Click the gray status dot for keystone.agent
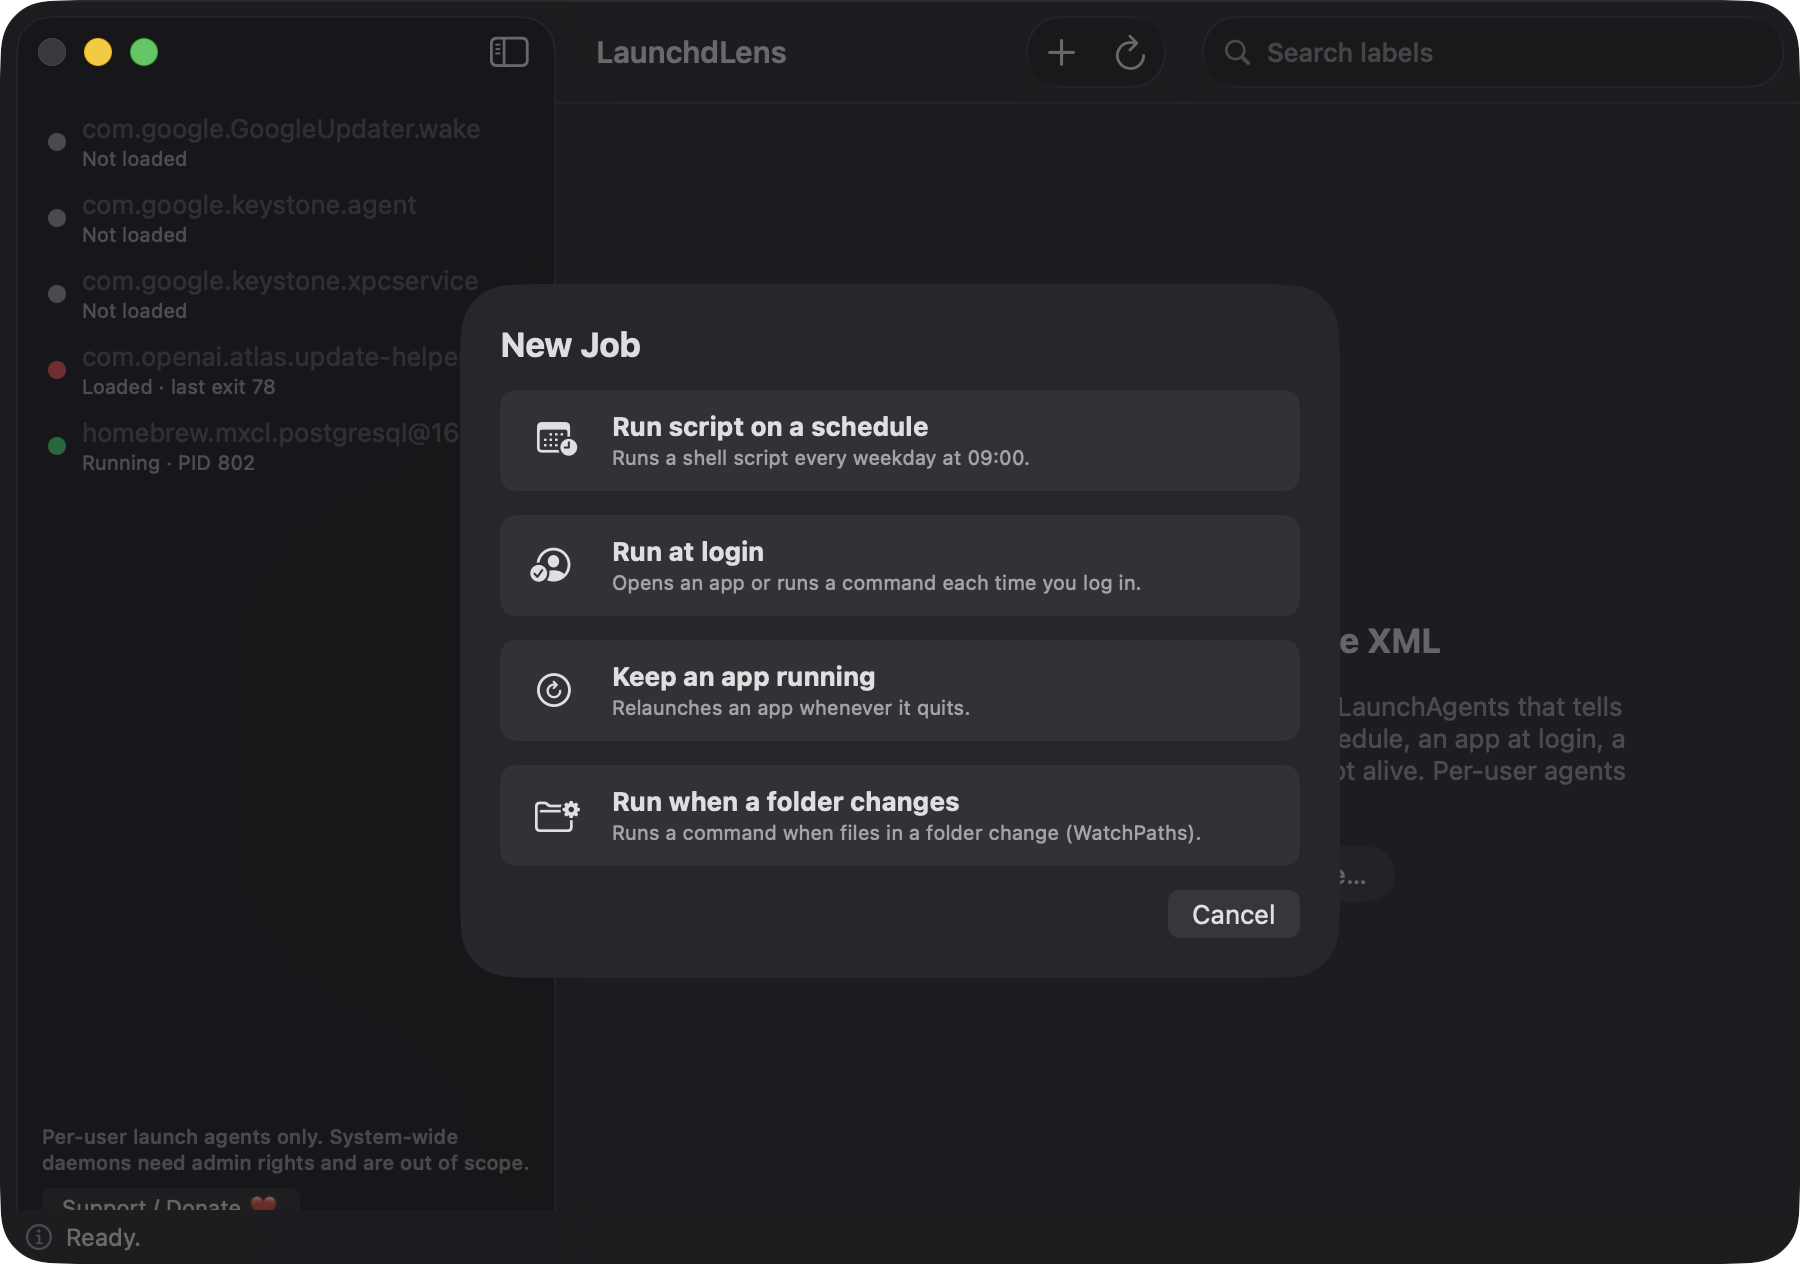This screenshot has width=1800, height=1264. point(57,218)
